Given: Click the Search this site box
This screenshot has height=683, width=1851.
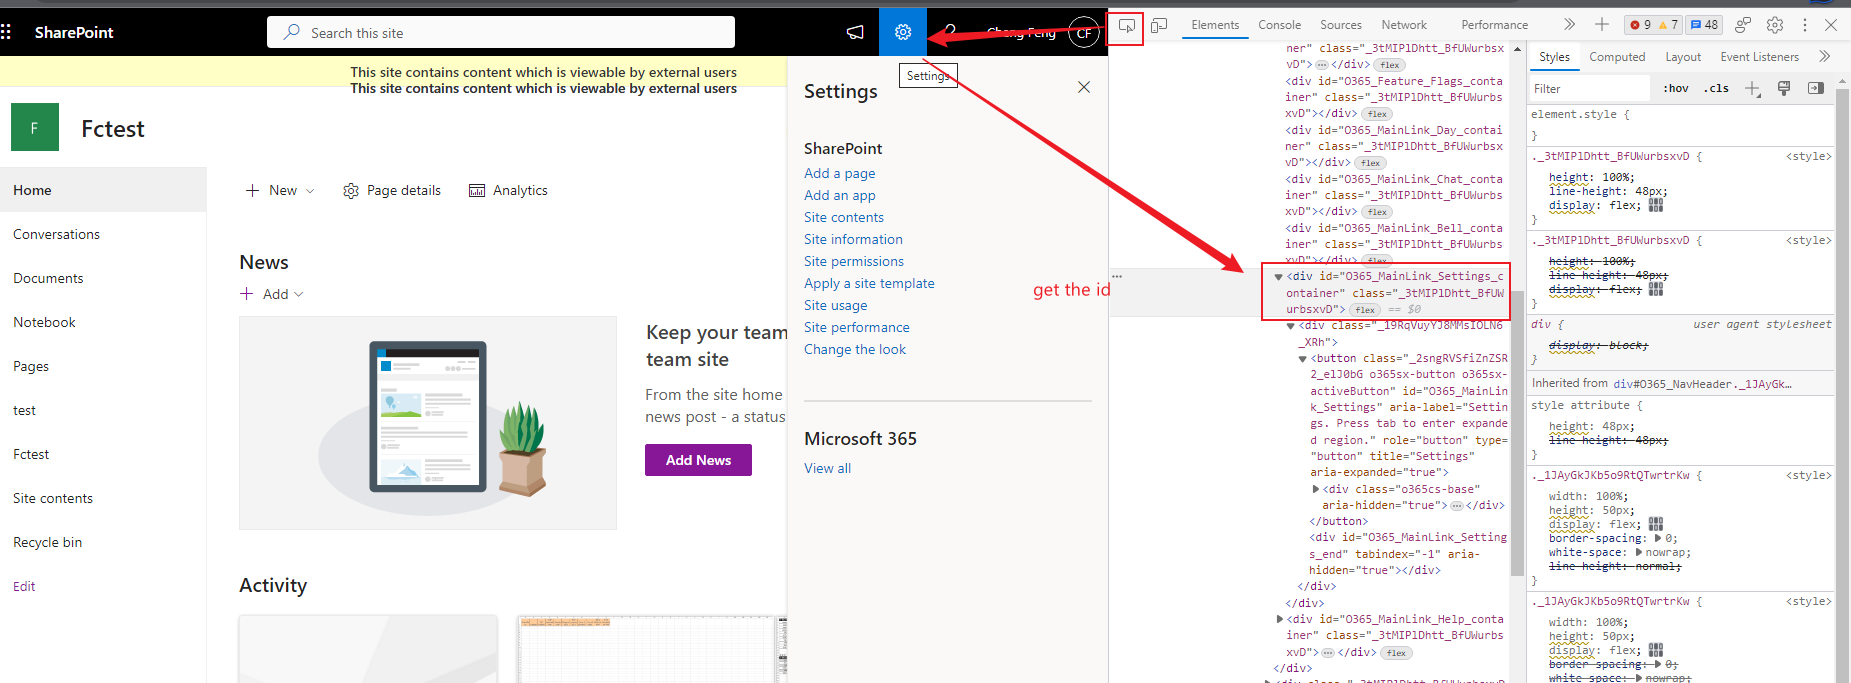Looking at the screenshot, I should tap(501, 32).
